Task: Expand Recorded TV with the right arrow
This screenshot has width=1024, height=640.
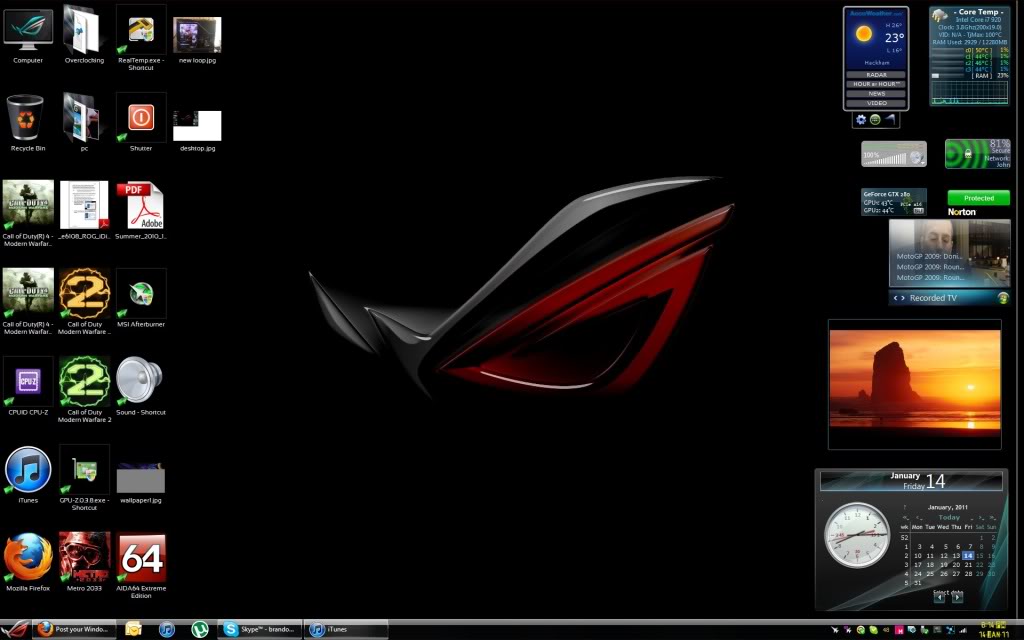Action: point(905,297)
